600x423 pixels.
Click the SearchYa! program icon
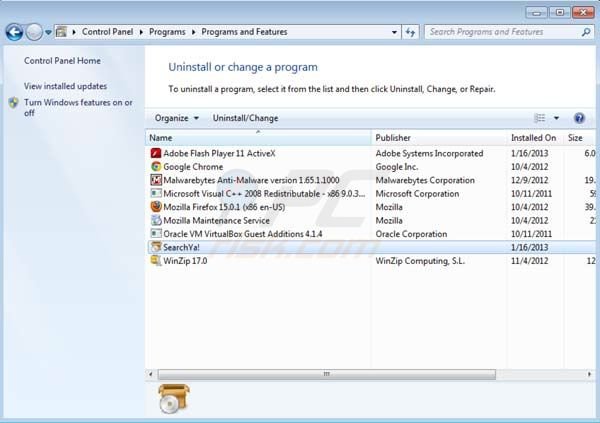tap(156, 247)
